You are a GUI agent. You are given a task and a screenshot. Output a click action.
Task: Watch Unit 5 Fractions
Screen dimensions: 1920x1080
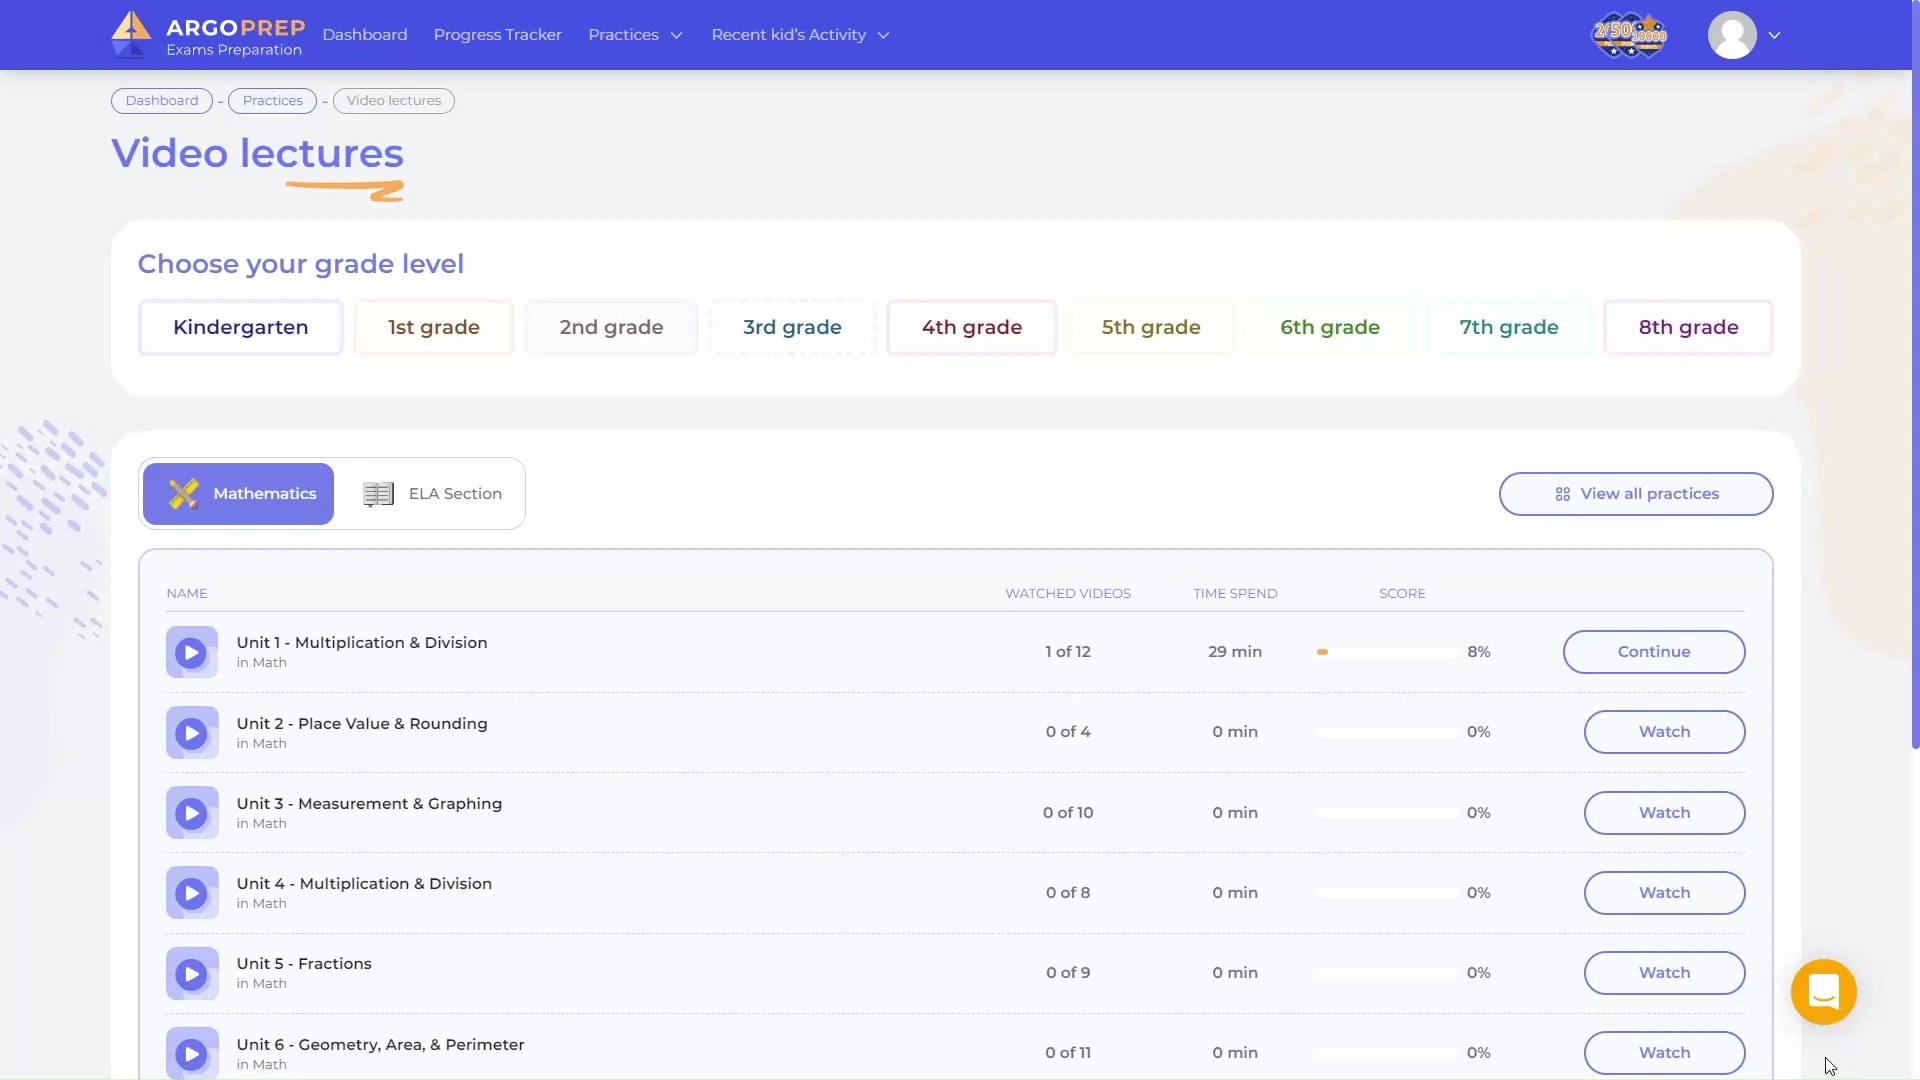[1665, 973]
